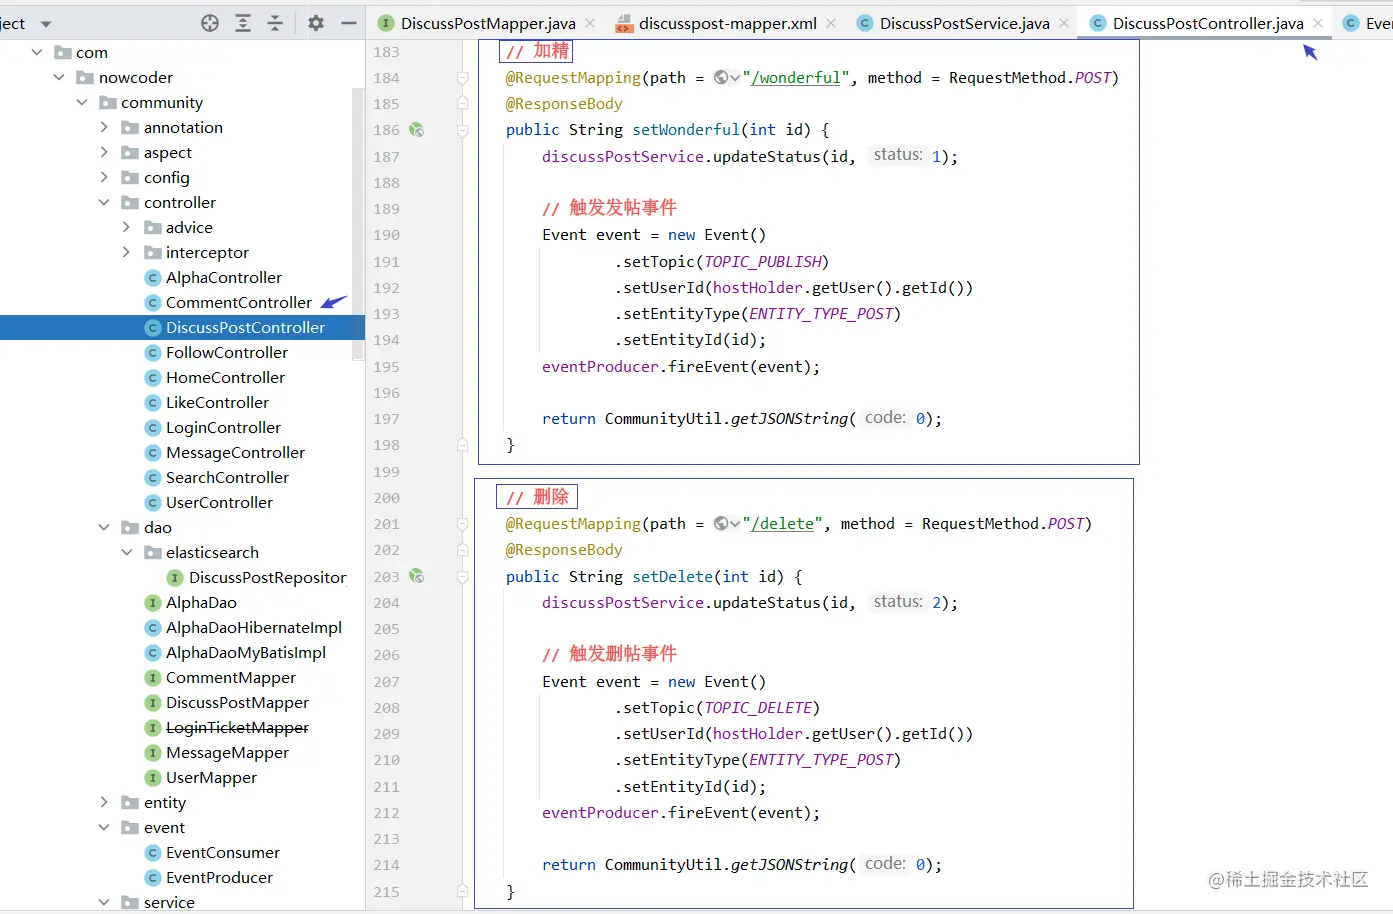Collapse the event package

[104, 827]
